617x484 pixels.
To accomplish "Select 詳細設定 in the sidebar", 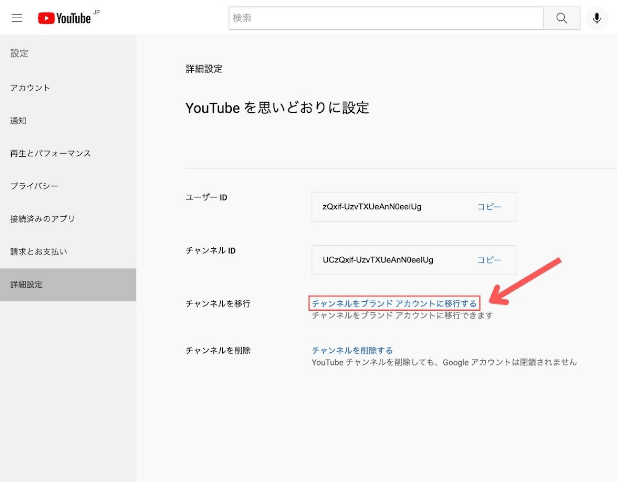I will tap(68, 284).
